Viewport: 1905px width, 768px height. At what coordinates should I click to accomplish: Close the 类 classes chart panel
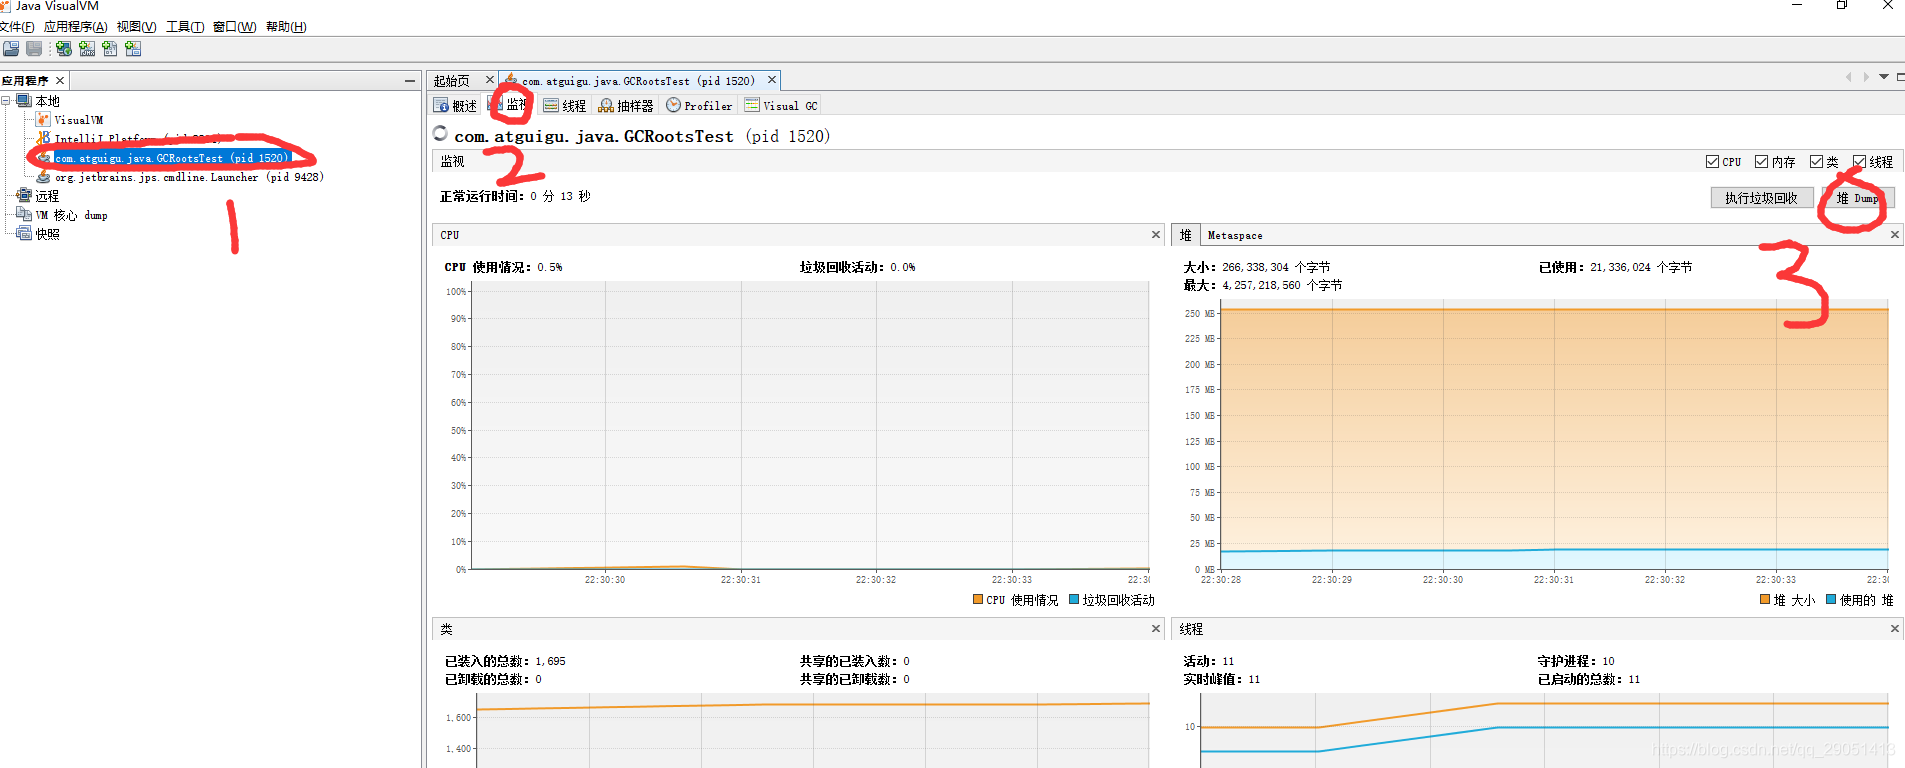pos(1156,629)
